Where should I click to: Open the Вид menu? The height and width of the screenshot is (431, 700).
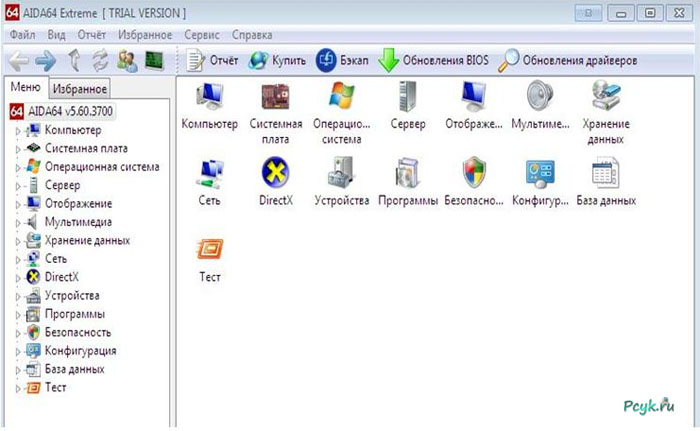coord(56,35)
